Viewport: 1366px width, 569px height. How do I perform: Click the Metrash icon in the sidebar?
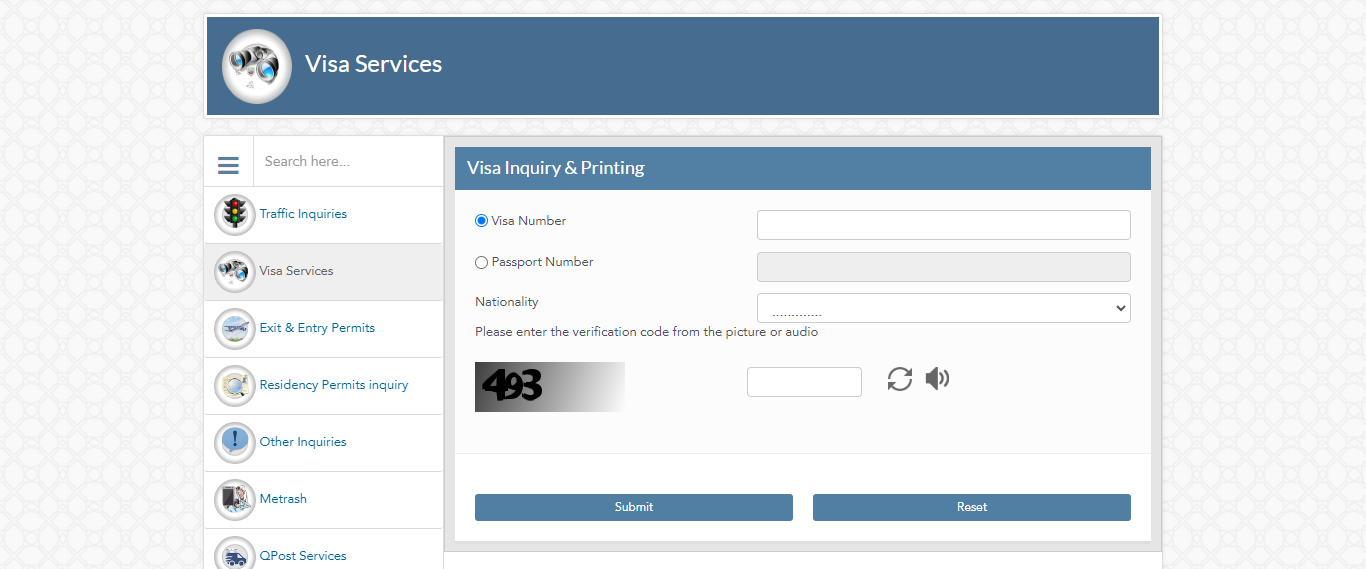pos(235,499)
